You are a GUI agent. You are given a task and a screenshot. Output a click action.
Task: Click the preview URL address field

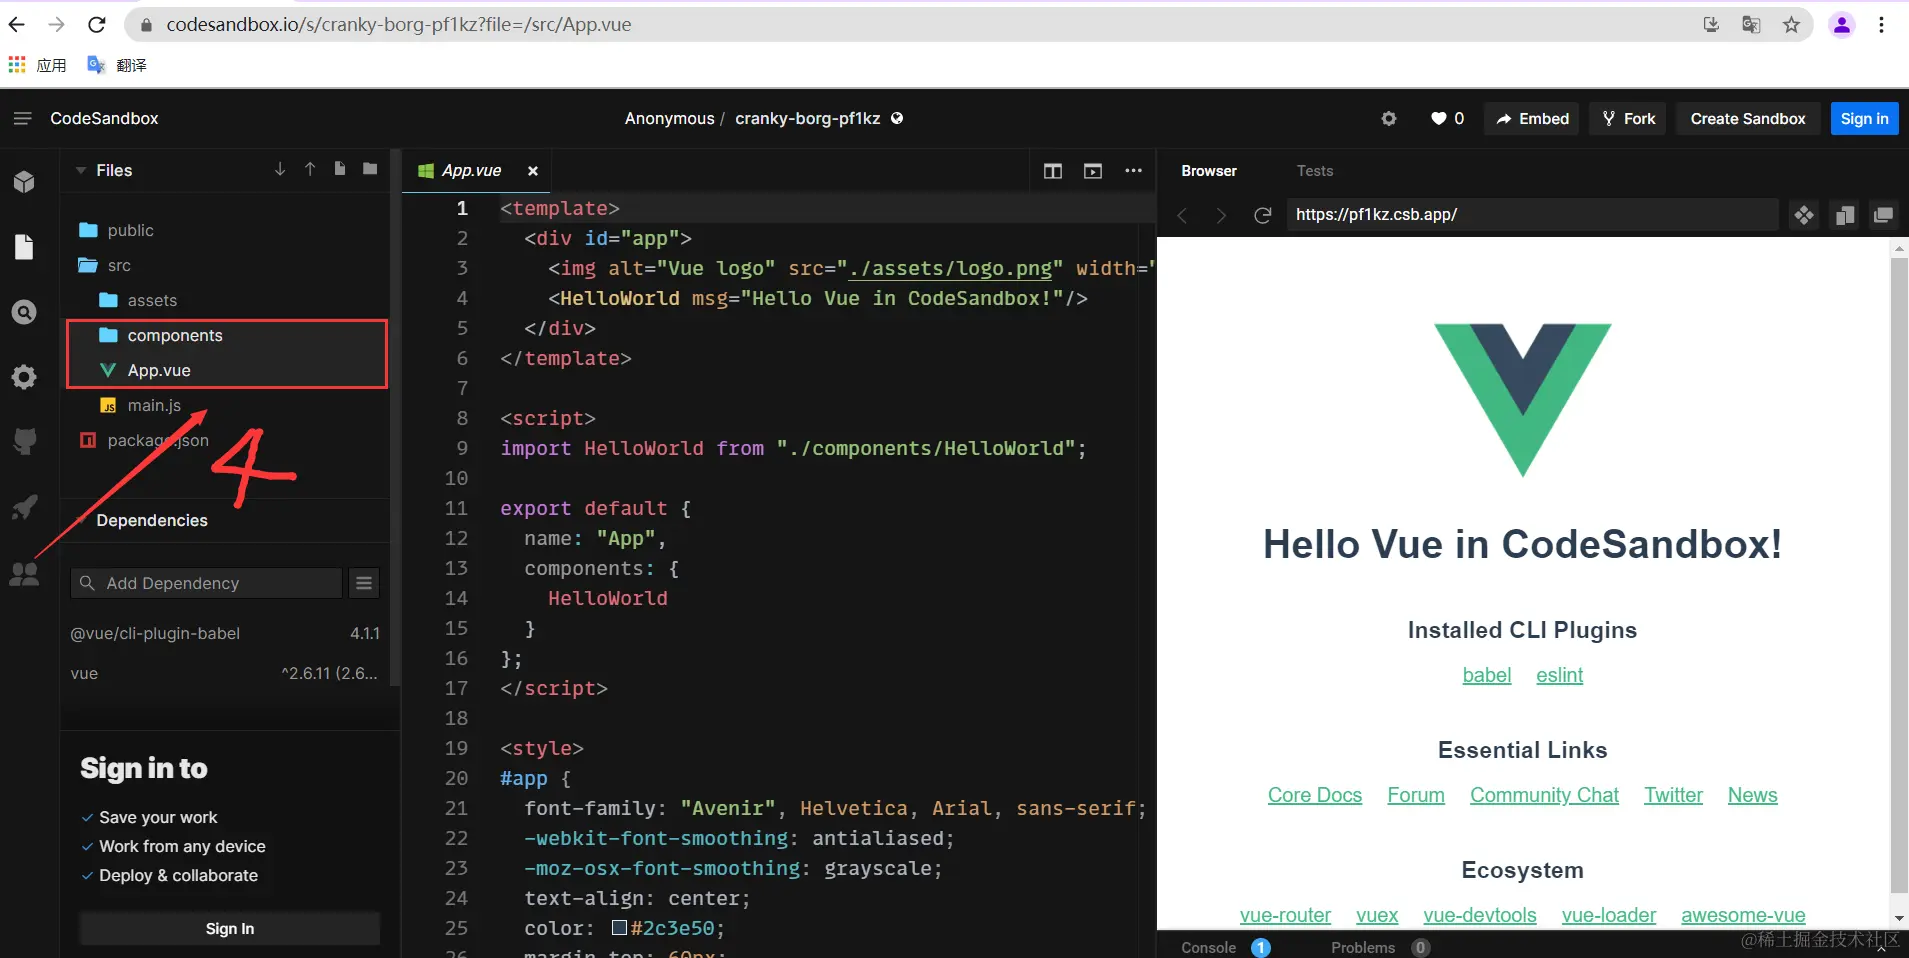(1534, 215)
